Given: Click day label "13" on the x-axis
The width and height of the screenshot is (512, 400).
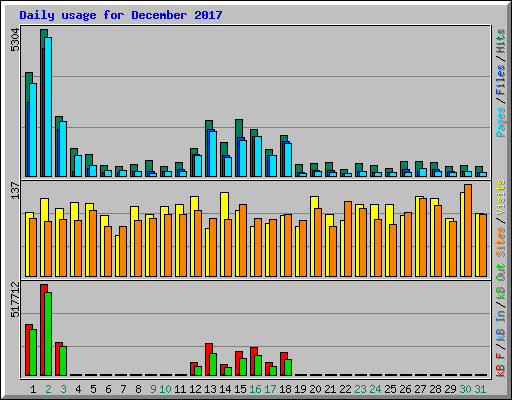Looking at the screenshot, I should pyautogui.click(x=210, y=389).
